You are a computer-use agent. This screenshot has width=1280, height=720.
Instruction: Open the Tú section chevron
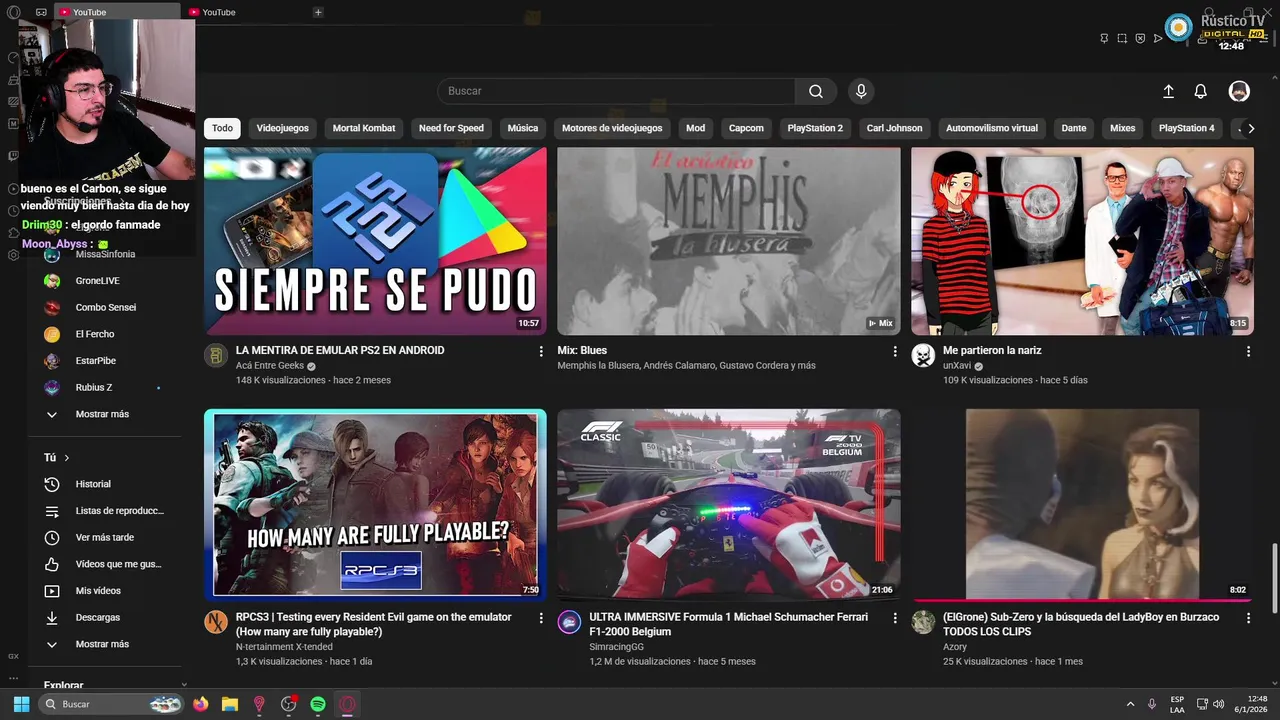pyautogui.click(x=67, y=458)
